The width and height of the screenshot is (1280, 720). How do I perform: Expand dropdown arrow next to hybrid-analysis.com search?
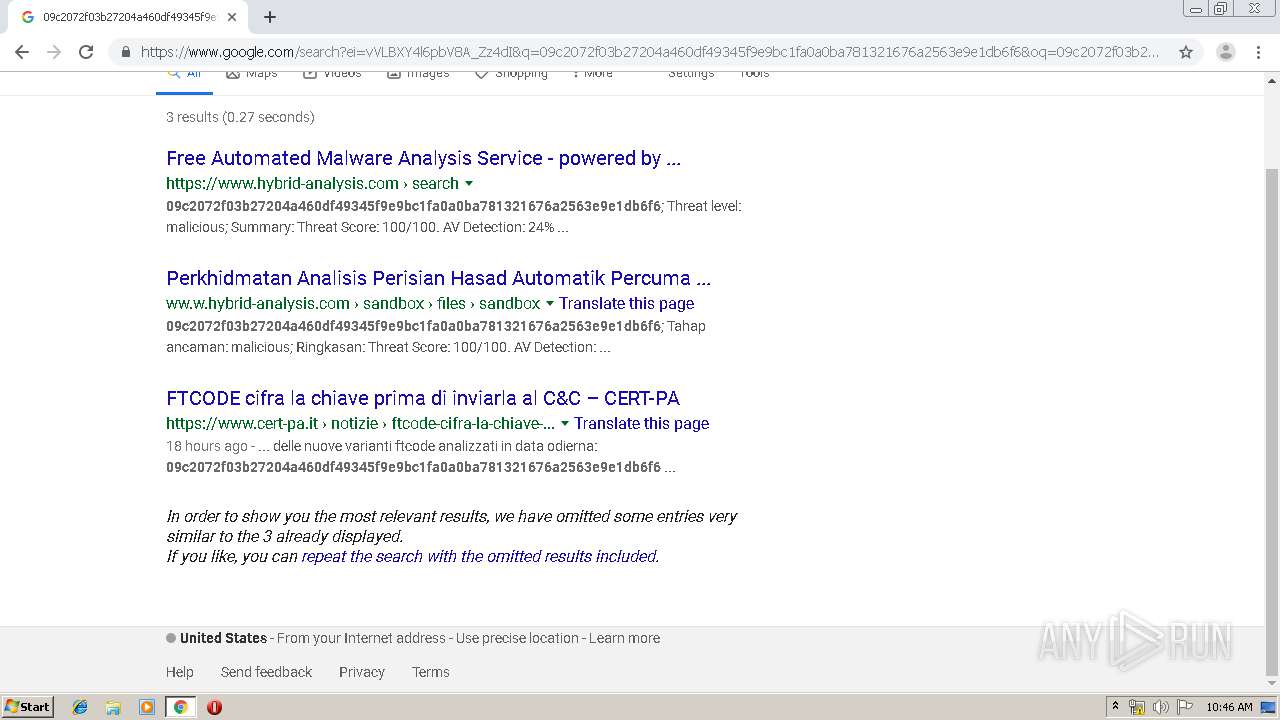pos(469,184)
